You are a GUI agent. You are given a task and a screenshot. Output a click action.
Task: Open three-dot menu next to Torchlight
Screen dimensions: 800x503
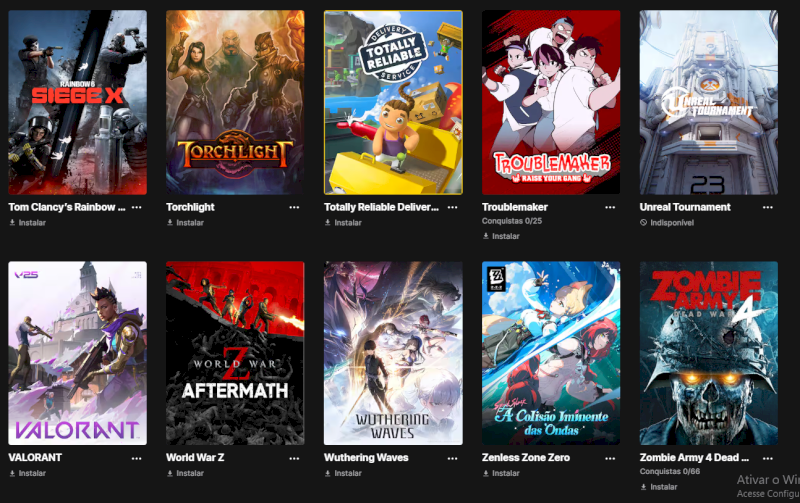294,208
